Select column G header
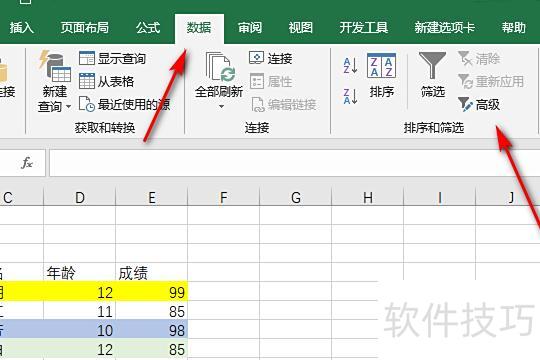This screenshot has width=540, height=360. 295,198
